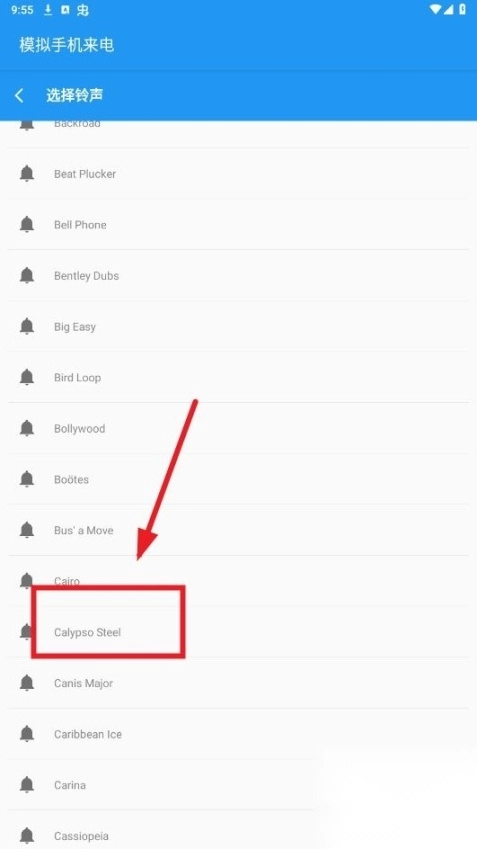Tap the bell icon beside Canis Major

[27, 683]
